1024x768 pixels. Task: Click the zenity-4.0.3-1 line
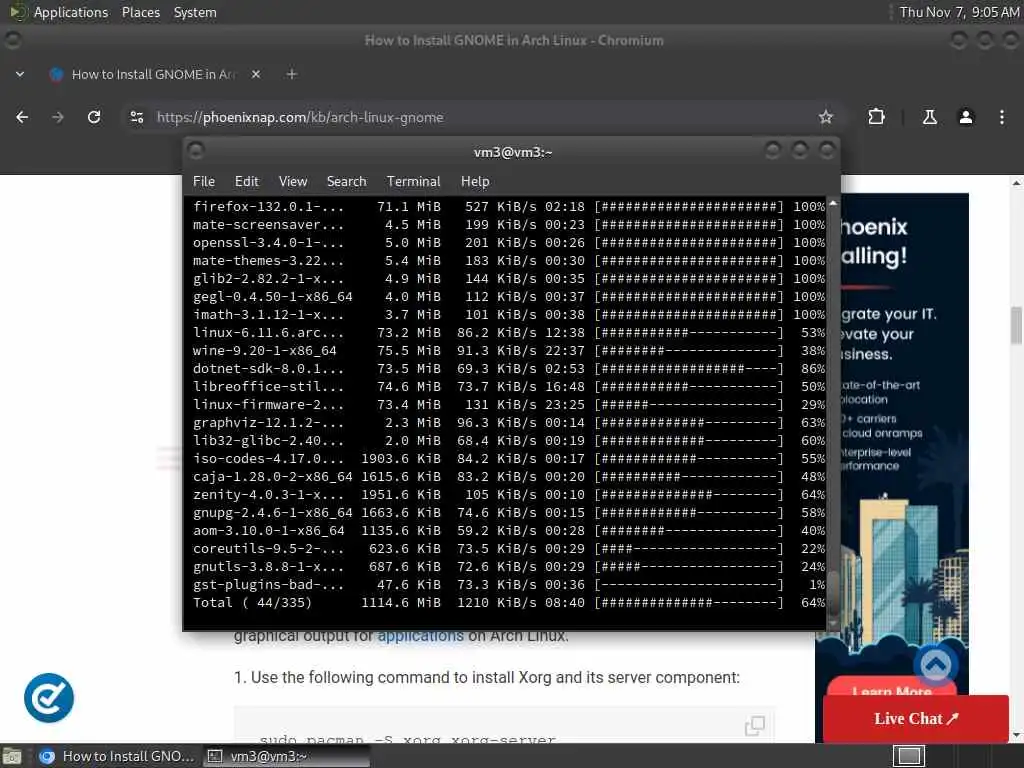509,494
